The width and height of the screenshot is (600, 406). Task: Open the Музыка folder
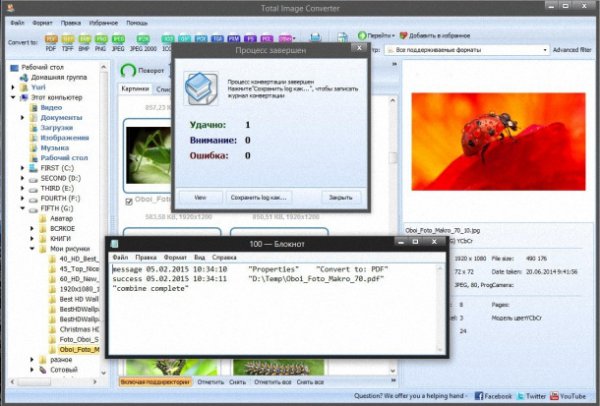55,148
